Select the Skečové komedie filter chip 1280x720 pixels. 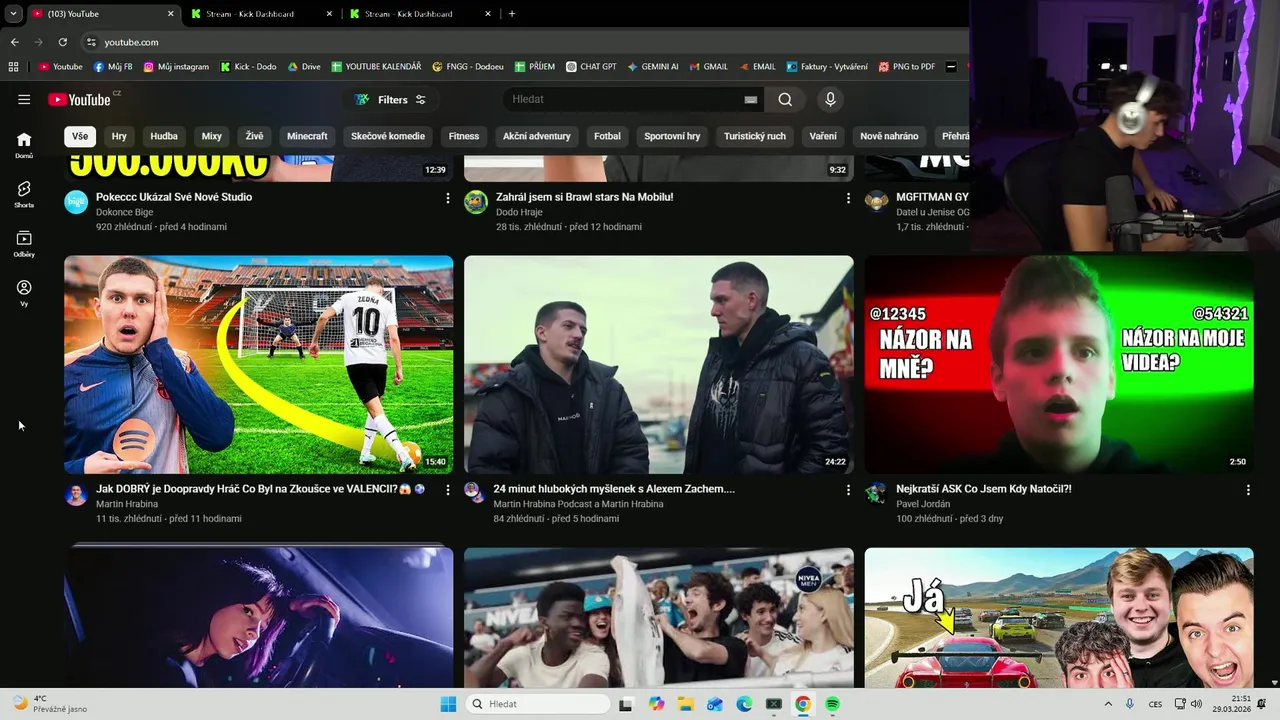pyautogui.click(x=388, y=136)
